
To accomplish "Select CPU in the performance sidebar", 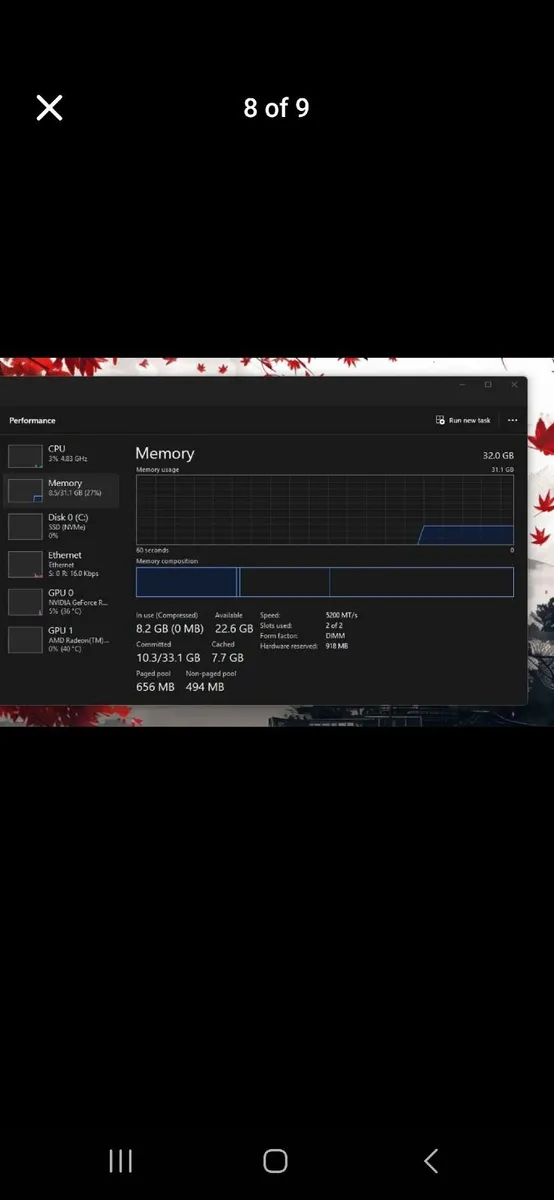I will pos(61,454).
